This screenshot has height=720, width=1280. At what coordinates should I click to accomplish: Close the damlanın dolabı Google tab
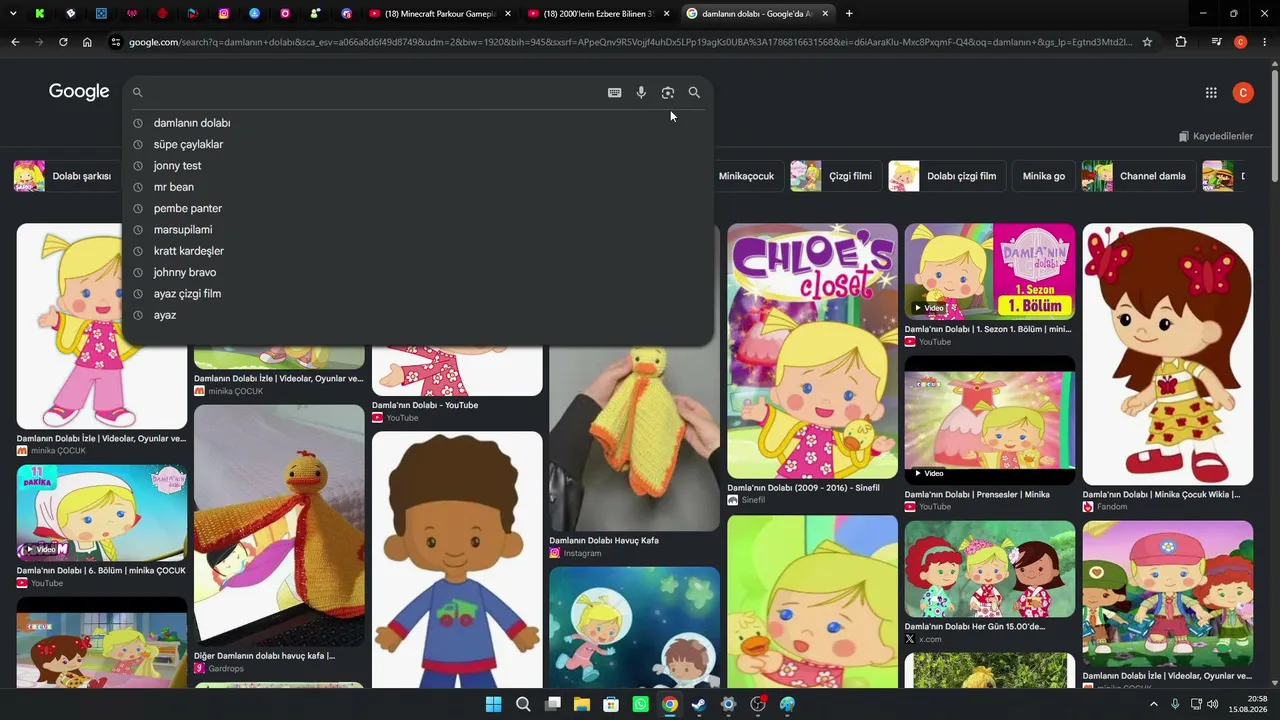825,14
